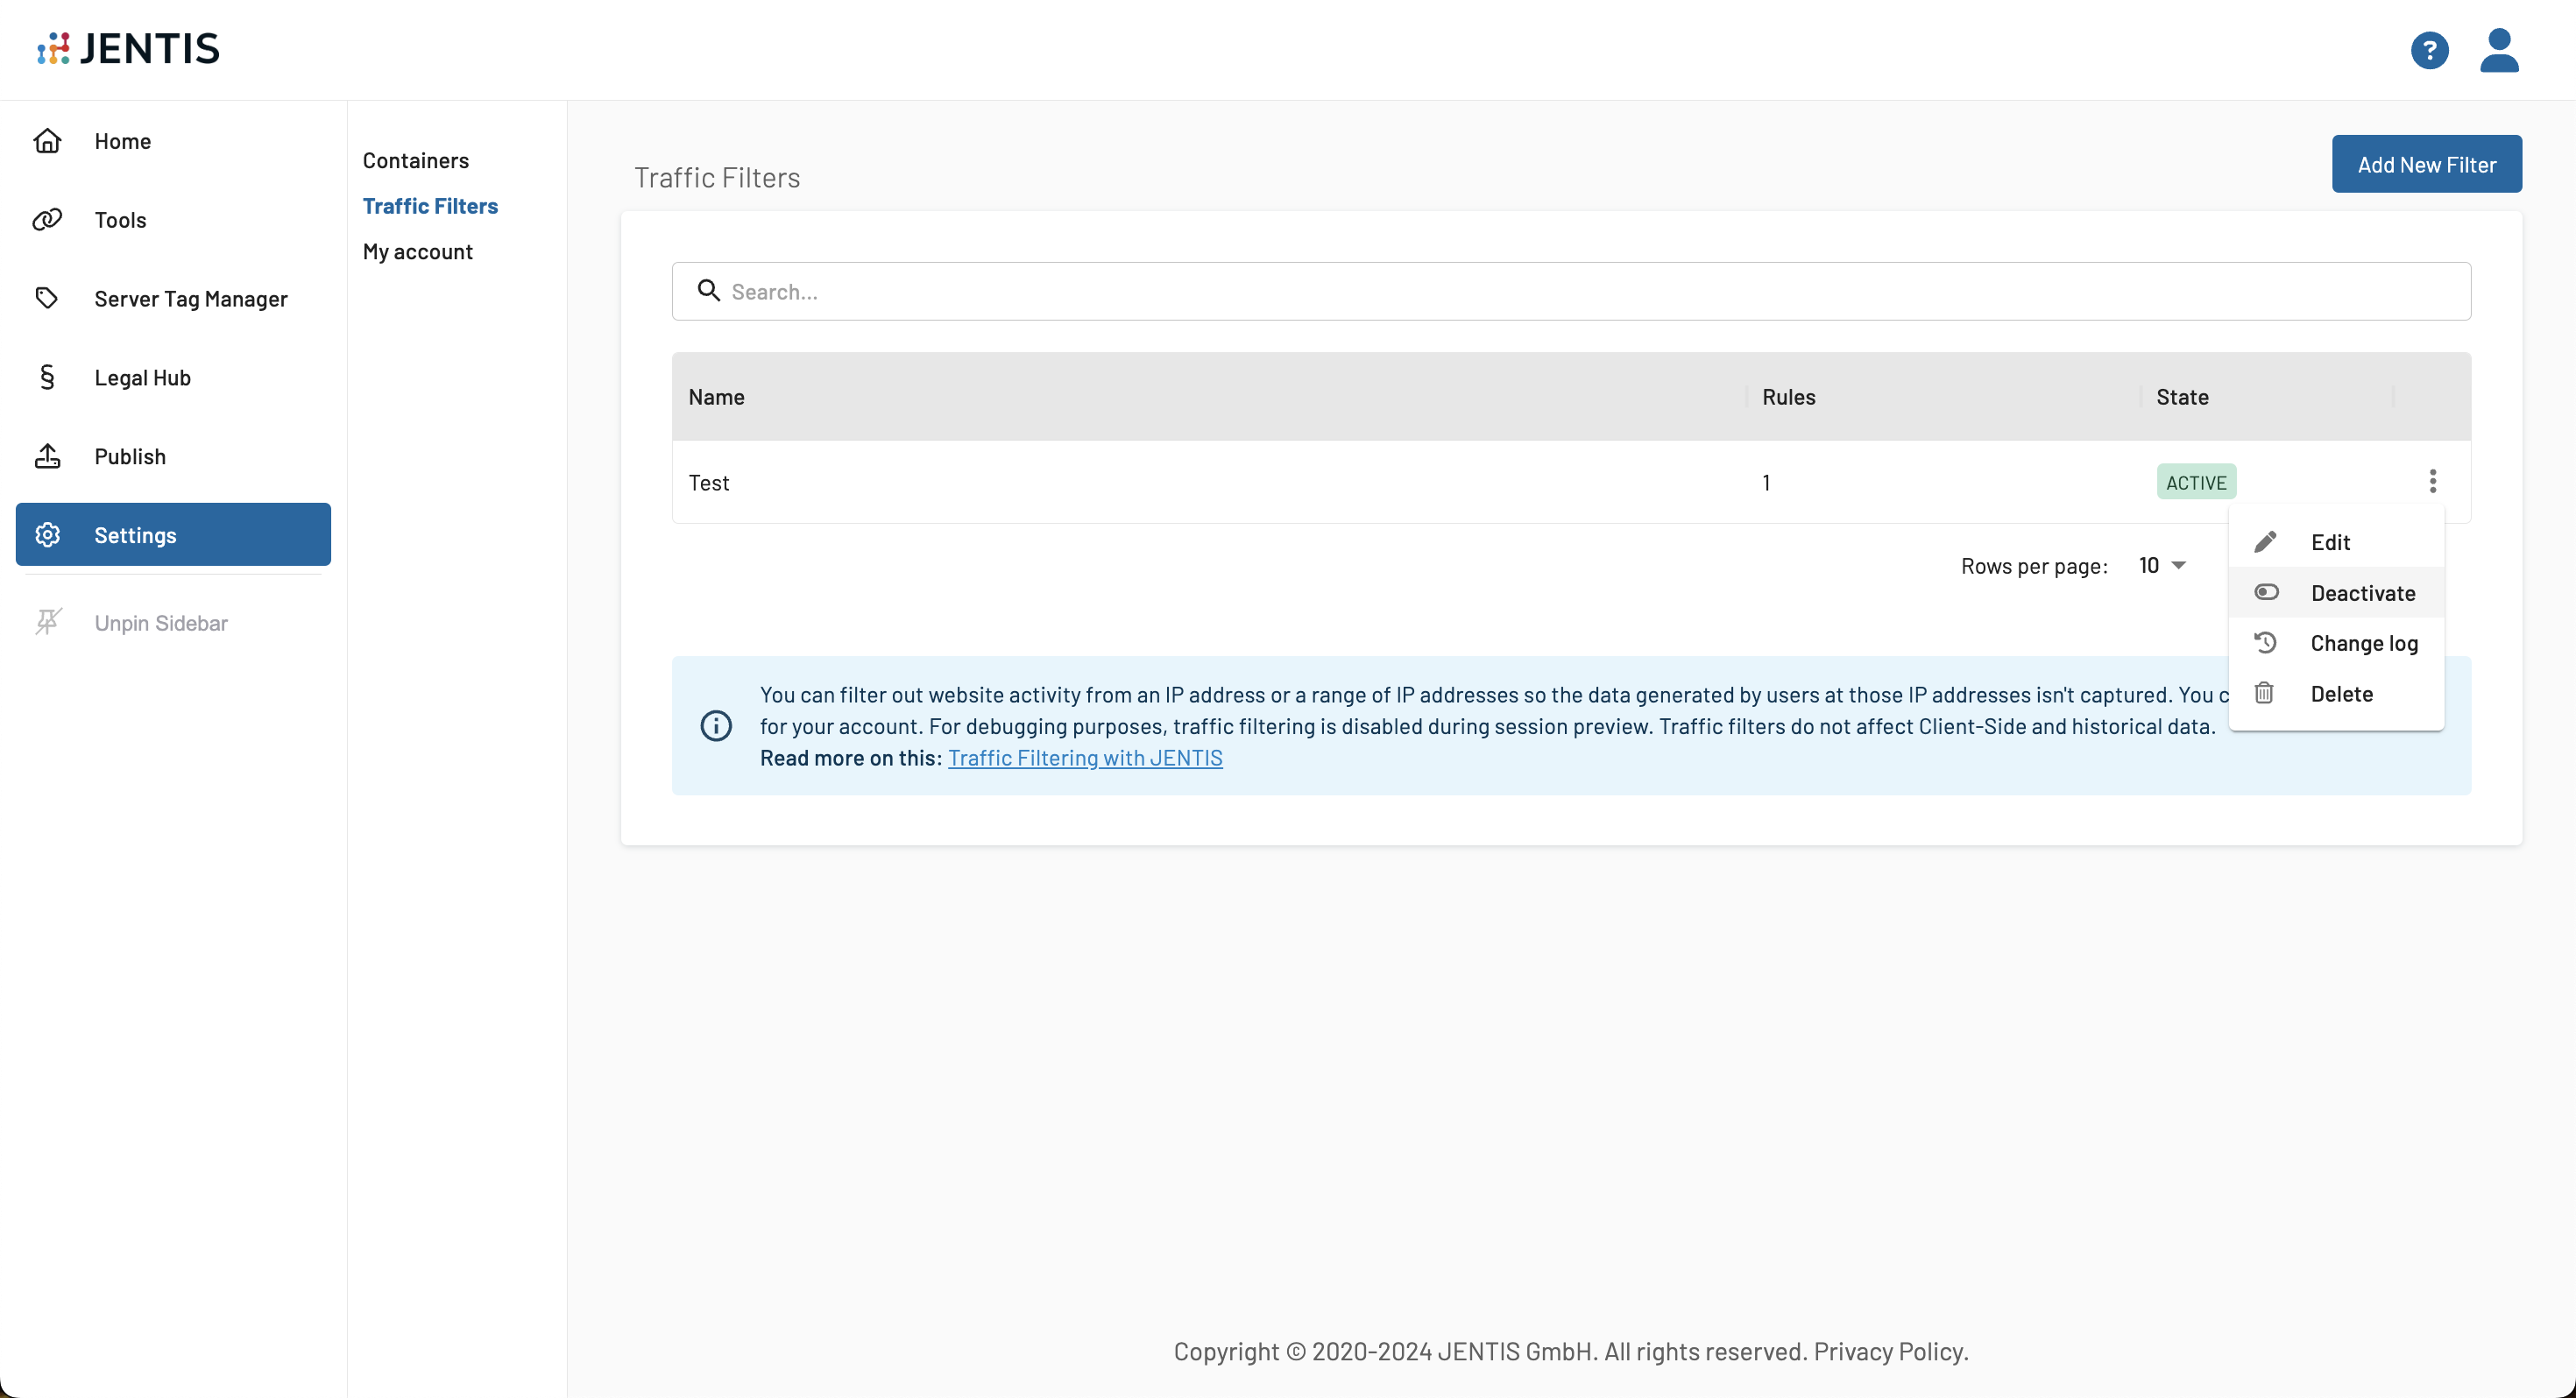Go to the Containers settings section
2576x1398 pixels.
tap(415, 160)
